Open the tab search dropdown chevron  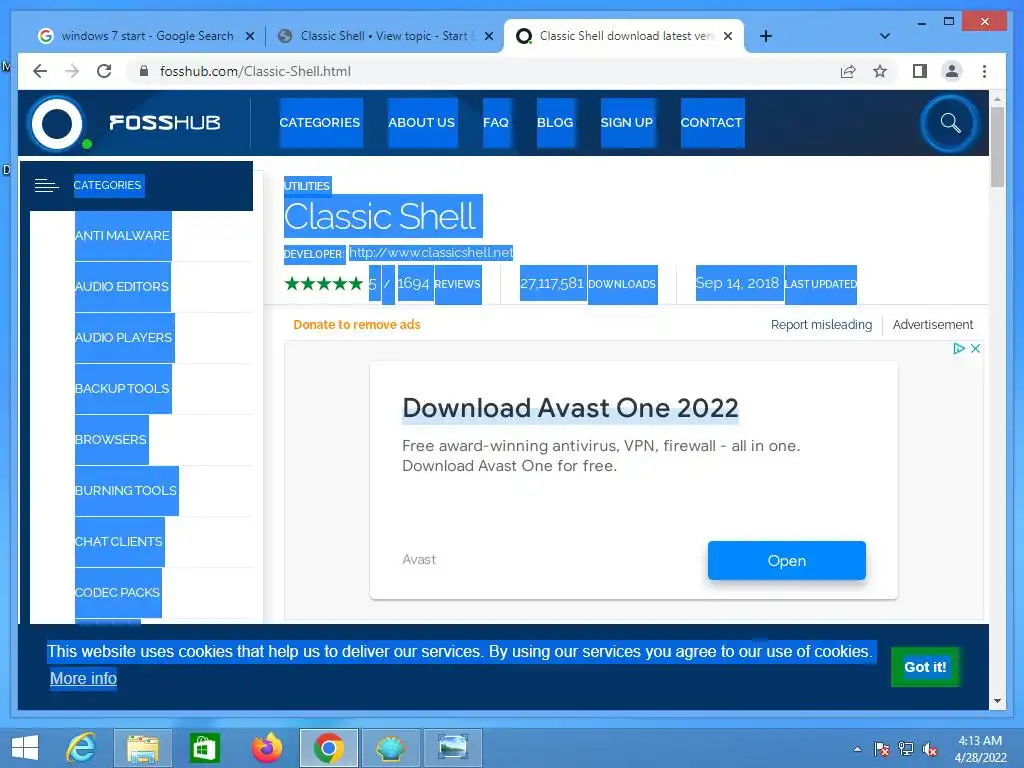(x=885, y=36)
